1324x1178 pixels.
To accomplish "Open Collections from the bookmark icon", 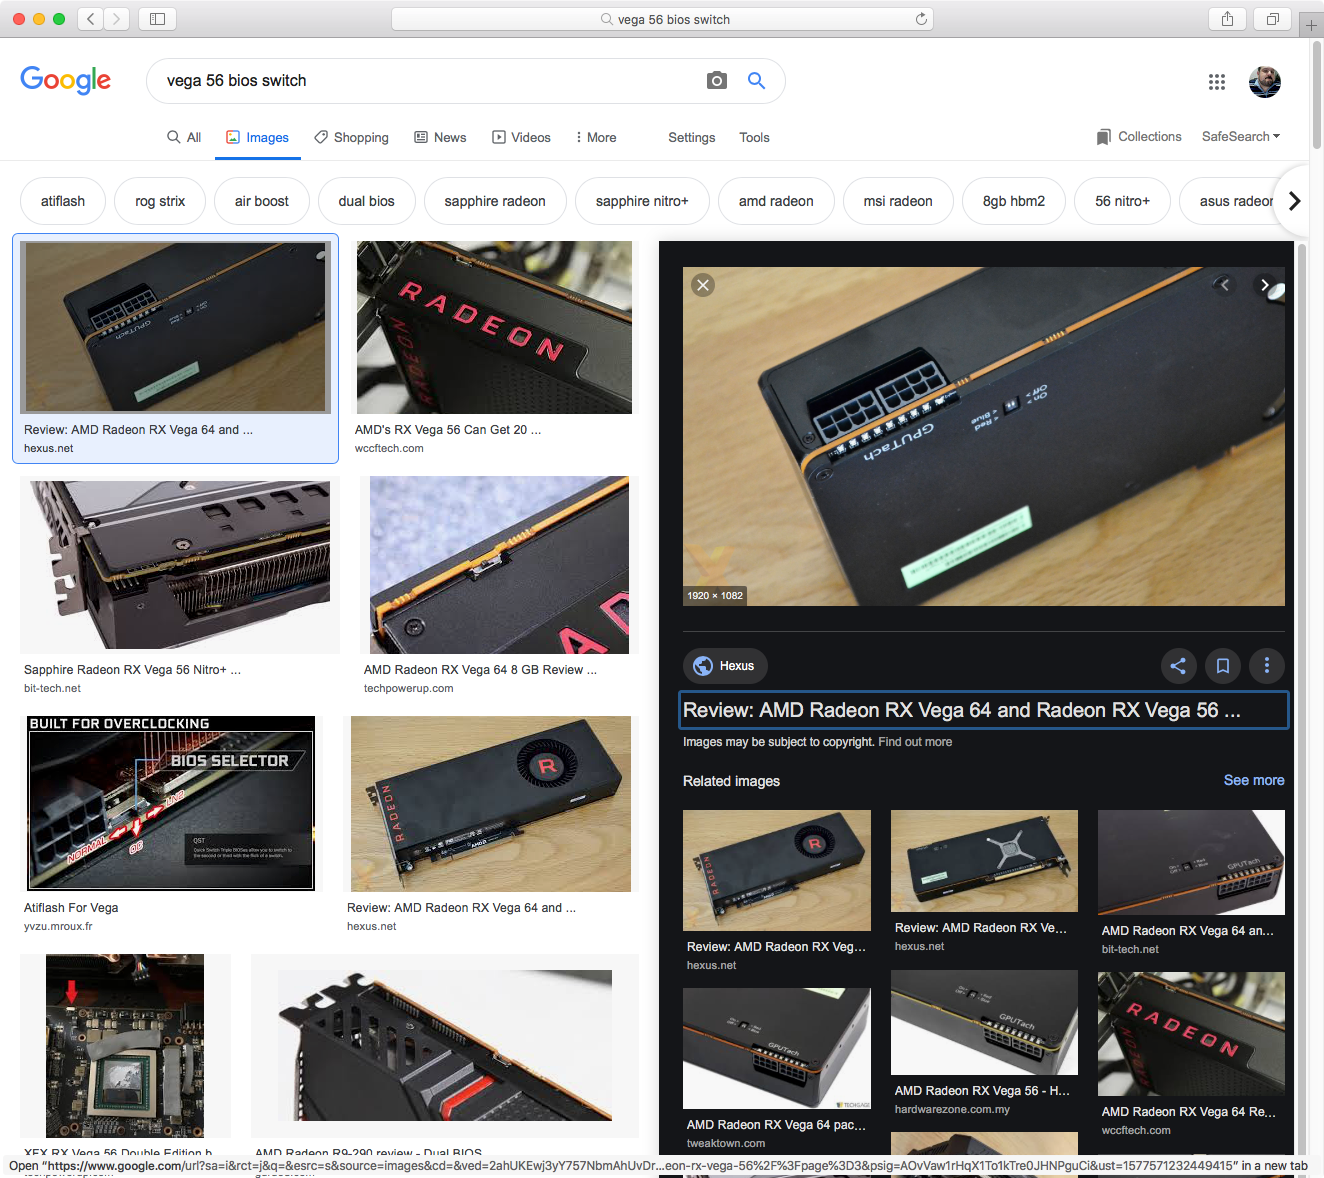I will coord(1138,137).
